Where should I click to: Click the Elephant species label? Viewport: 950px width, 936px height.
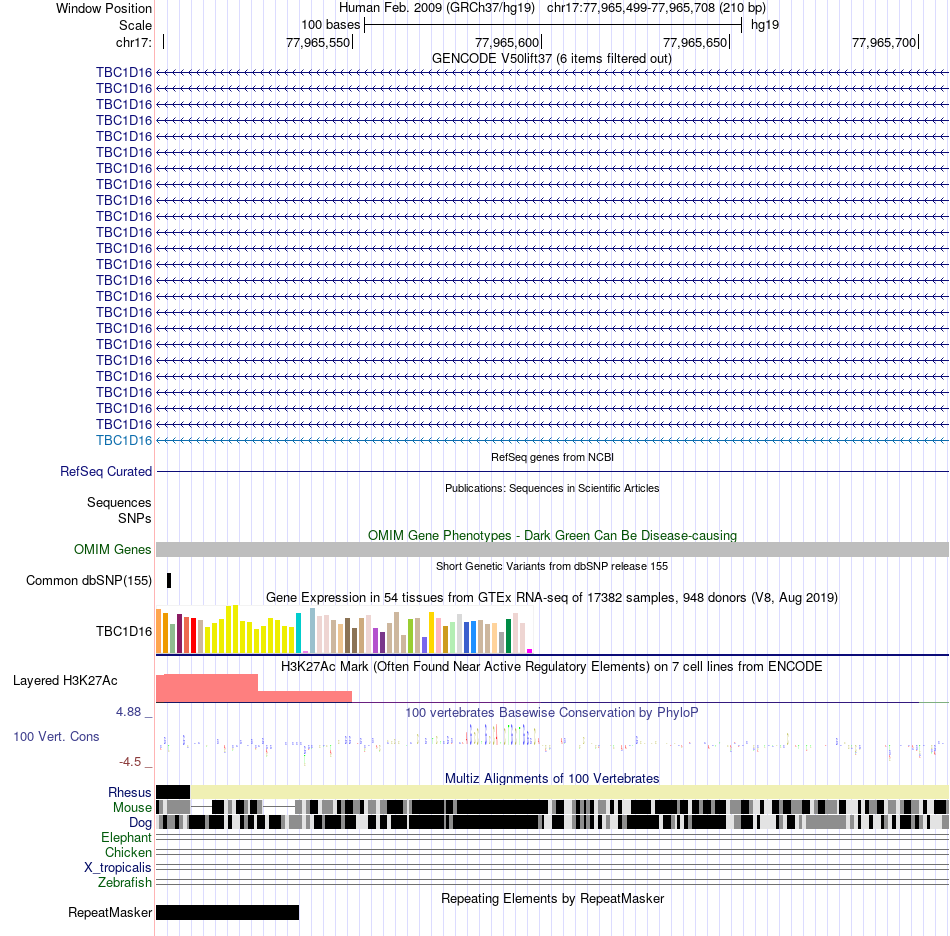pyautogui.click(x=126, y=837)
